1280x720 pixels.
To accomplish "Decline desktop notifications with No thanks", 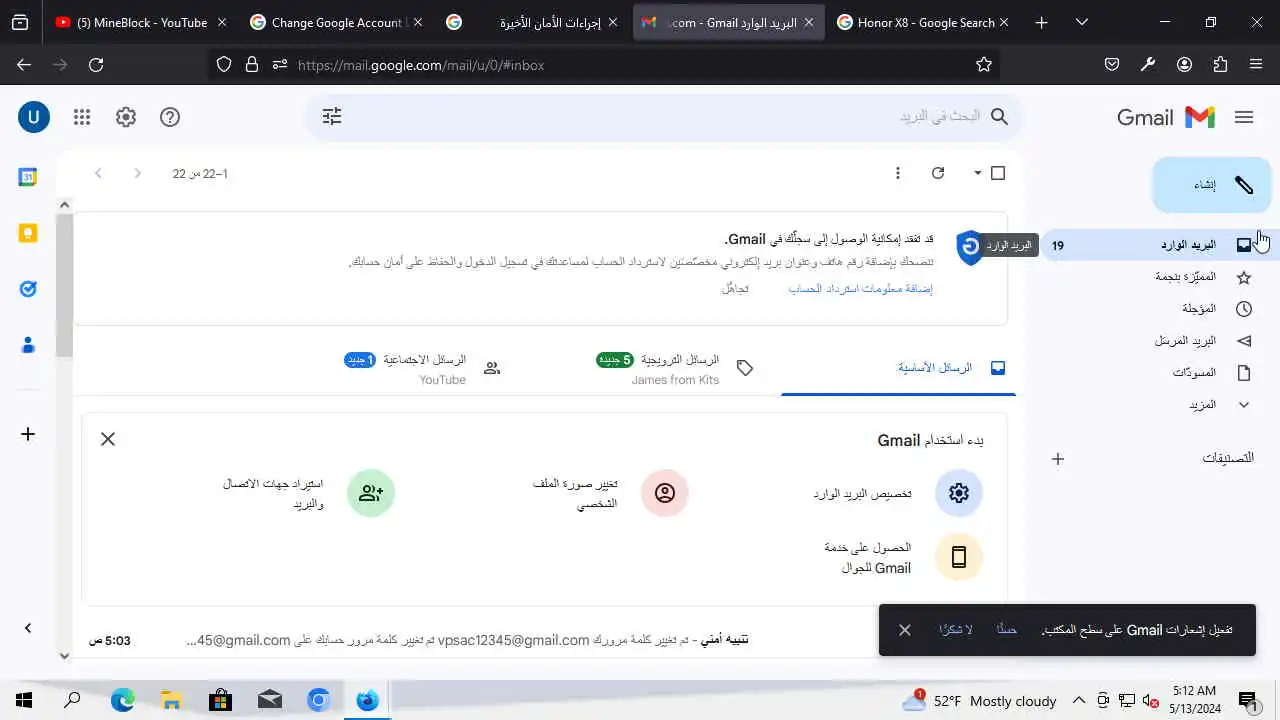I will click(x=956, y=630).
